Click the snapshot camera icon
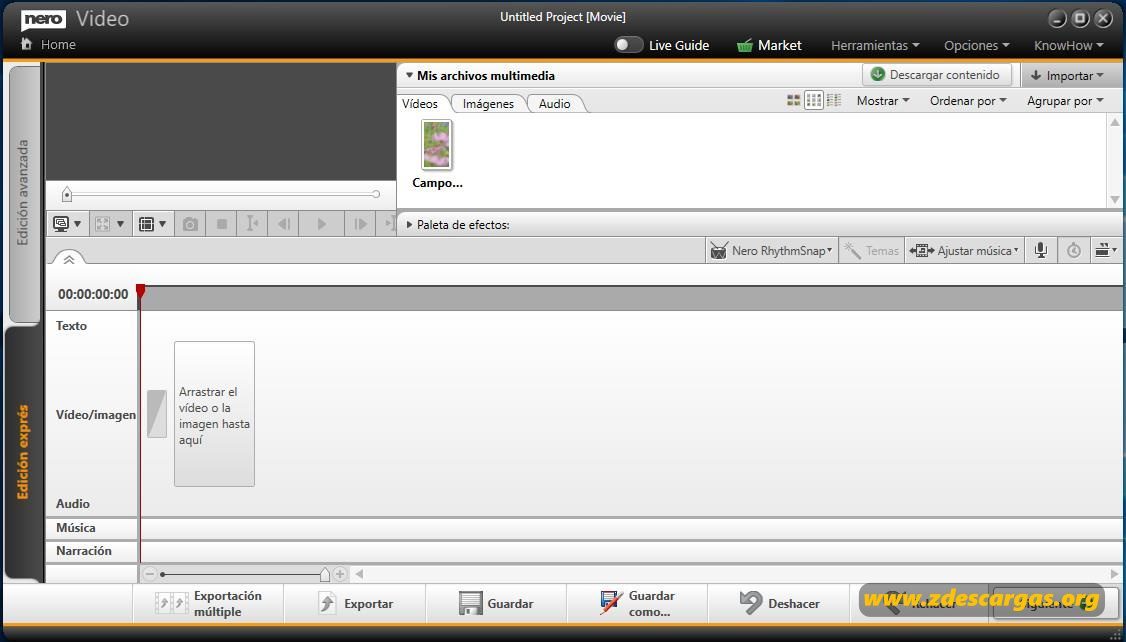This screenshot has height=642, width=1126. [x=190, y=224]
